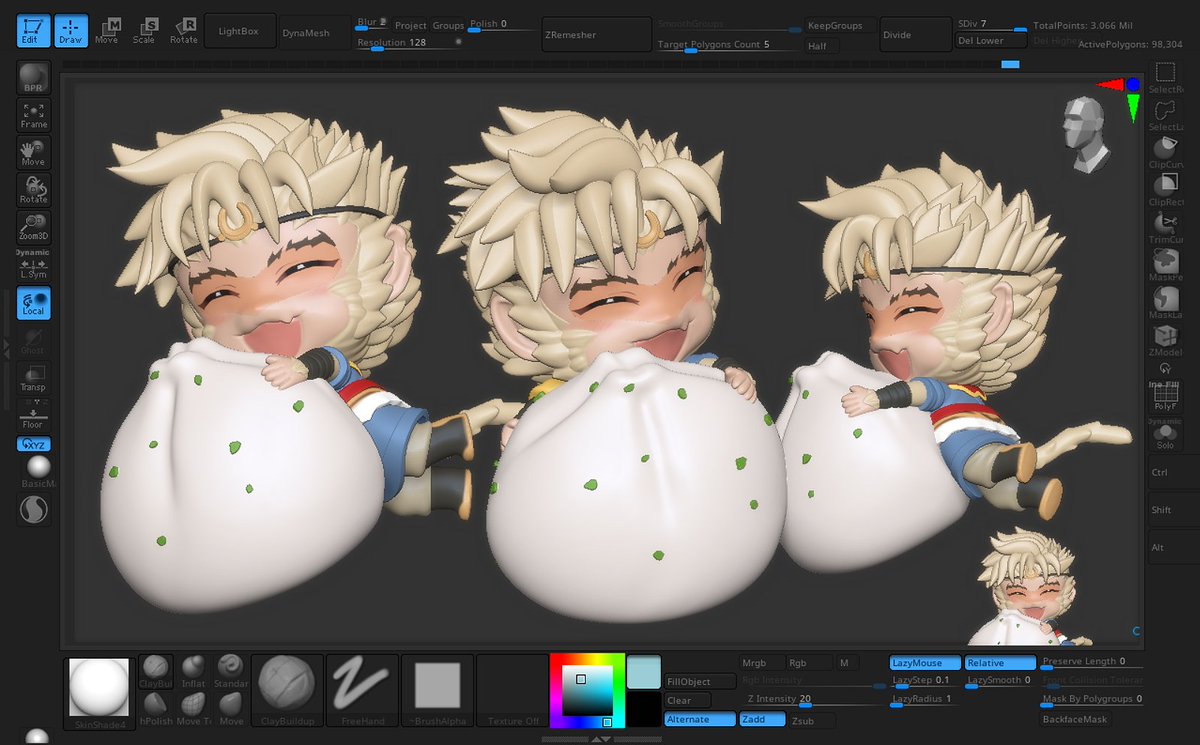Choose the Move view navigation icon in left shelf
Screen dimensions: 1200x745
pyautogui.click(x=34, y=152)
